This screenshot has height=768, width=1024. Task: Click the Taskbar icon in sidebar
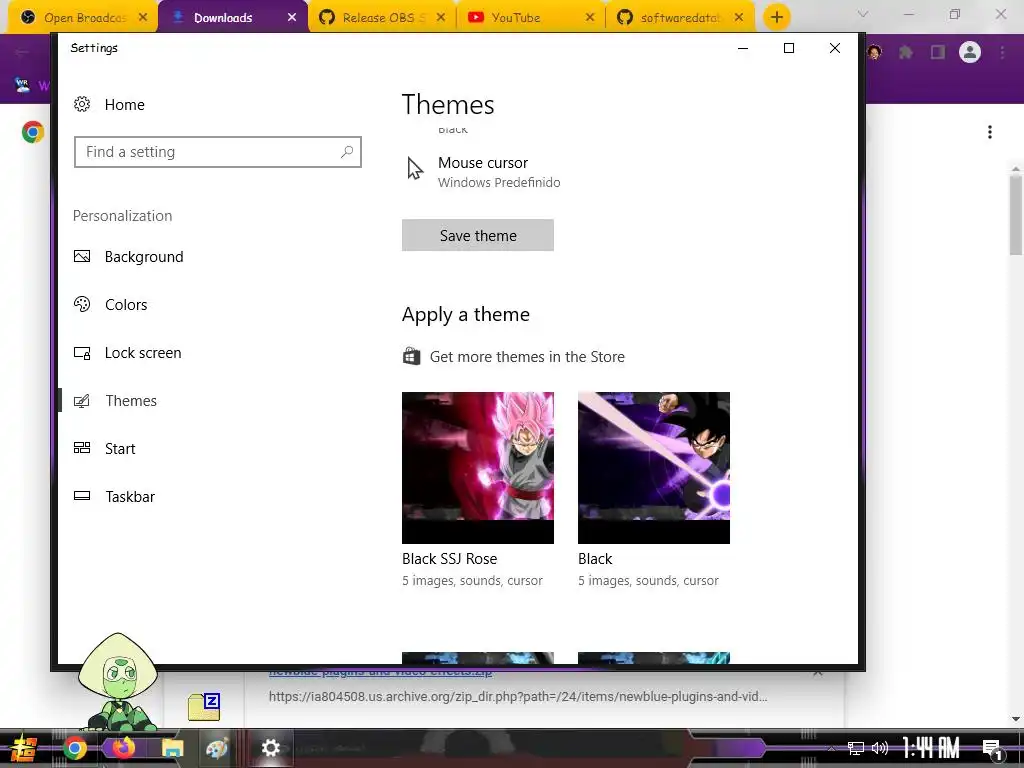pyautogui.click(x=82, y=496)
